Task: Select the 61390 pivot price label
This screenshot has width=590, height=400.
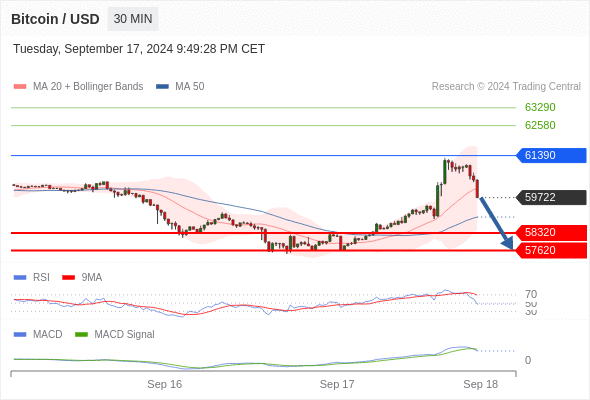Action: [551, 155]
